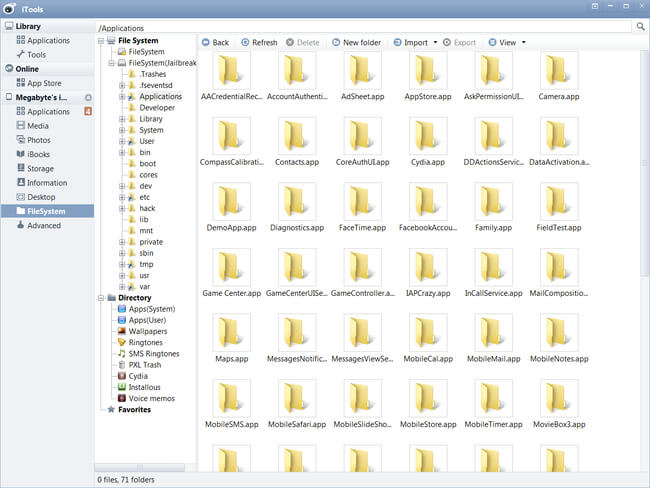
Task: Select the IAPCrazy.app folder
Action: [x=428, y=273]
